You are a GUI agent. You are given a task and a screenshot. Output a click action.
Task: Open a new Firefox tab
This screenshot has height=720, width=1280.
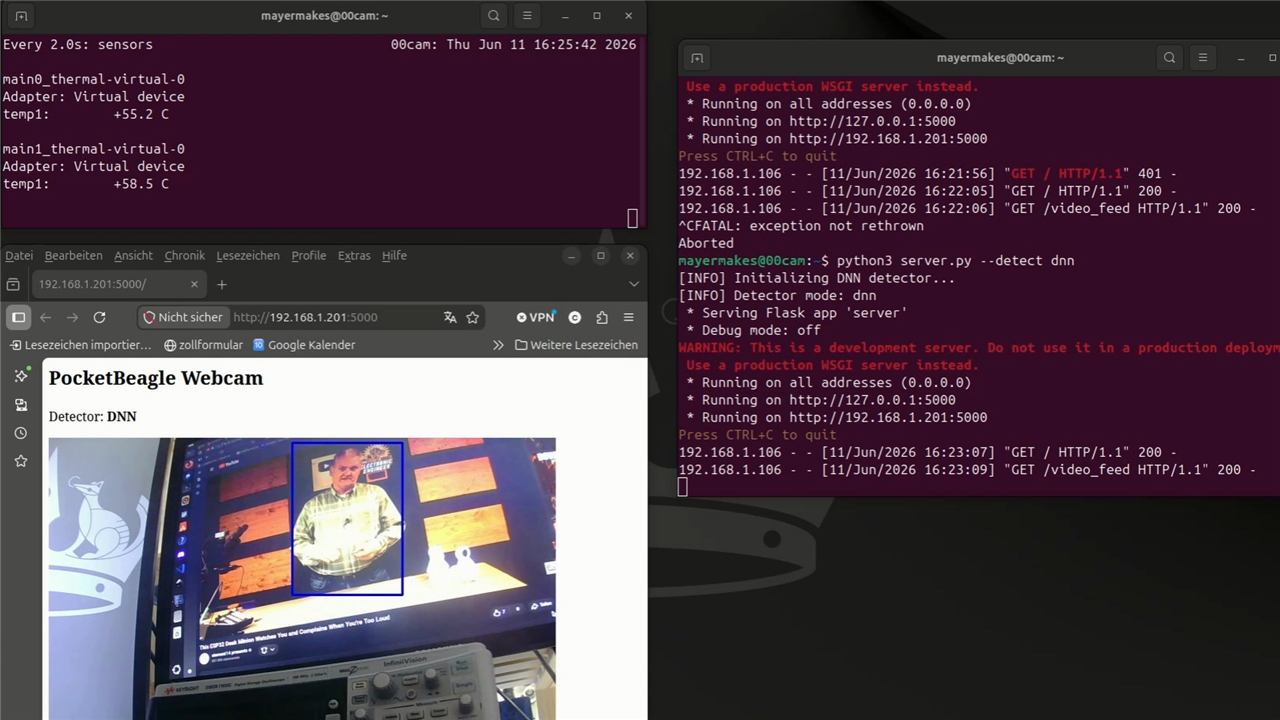[222, 285]
